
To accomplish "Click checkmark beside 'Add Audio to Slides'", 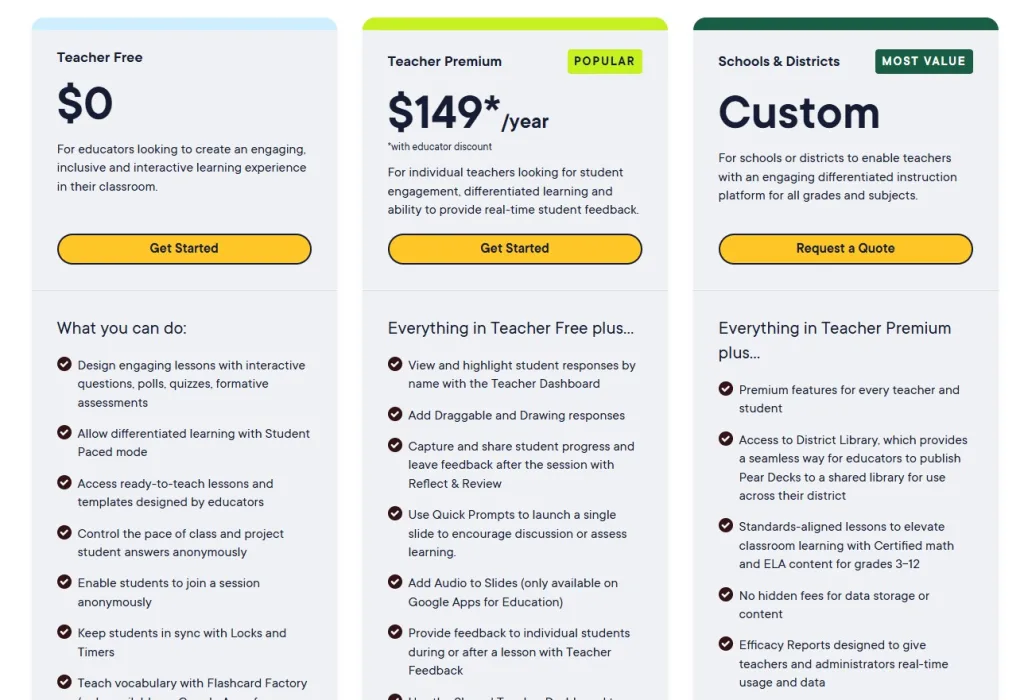I will point(395,582).
